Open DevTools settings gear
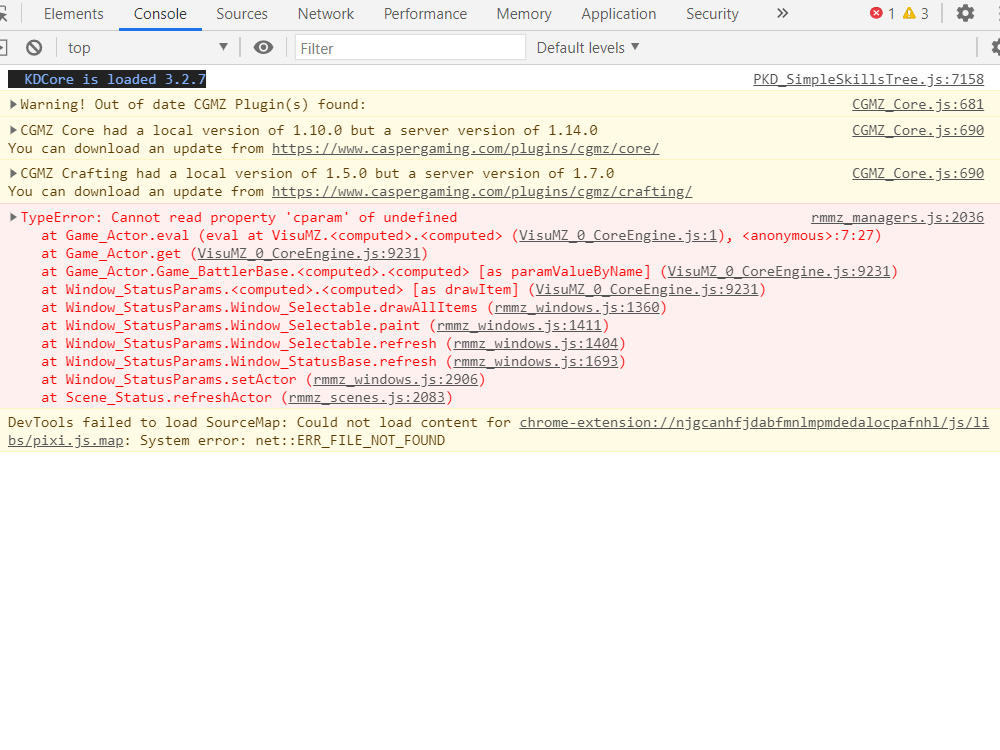The image size is (1000, 750). click(965, 13)
